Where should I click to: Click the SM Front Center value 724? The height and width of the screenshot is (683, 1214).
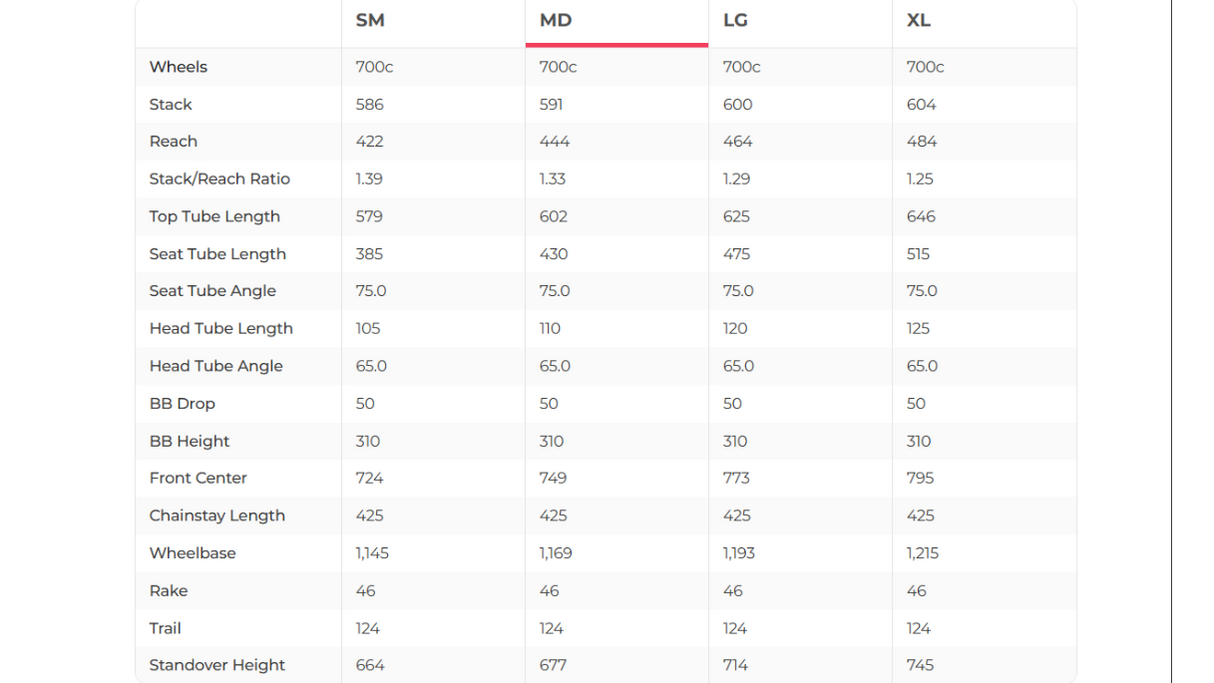[369, 478]
